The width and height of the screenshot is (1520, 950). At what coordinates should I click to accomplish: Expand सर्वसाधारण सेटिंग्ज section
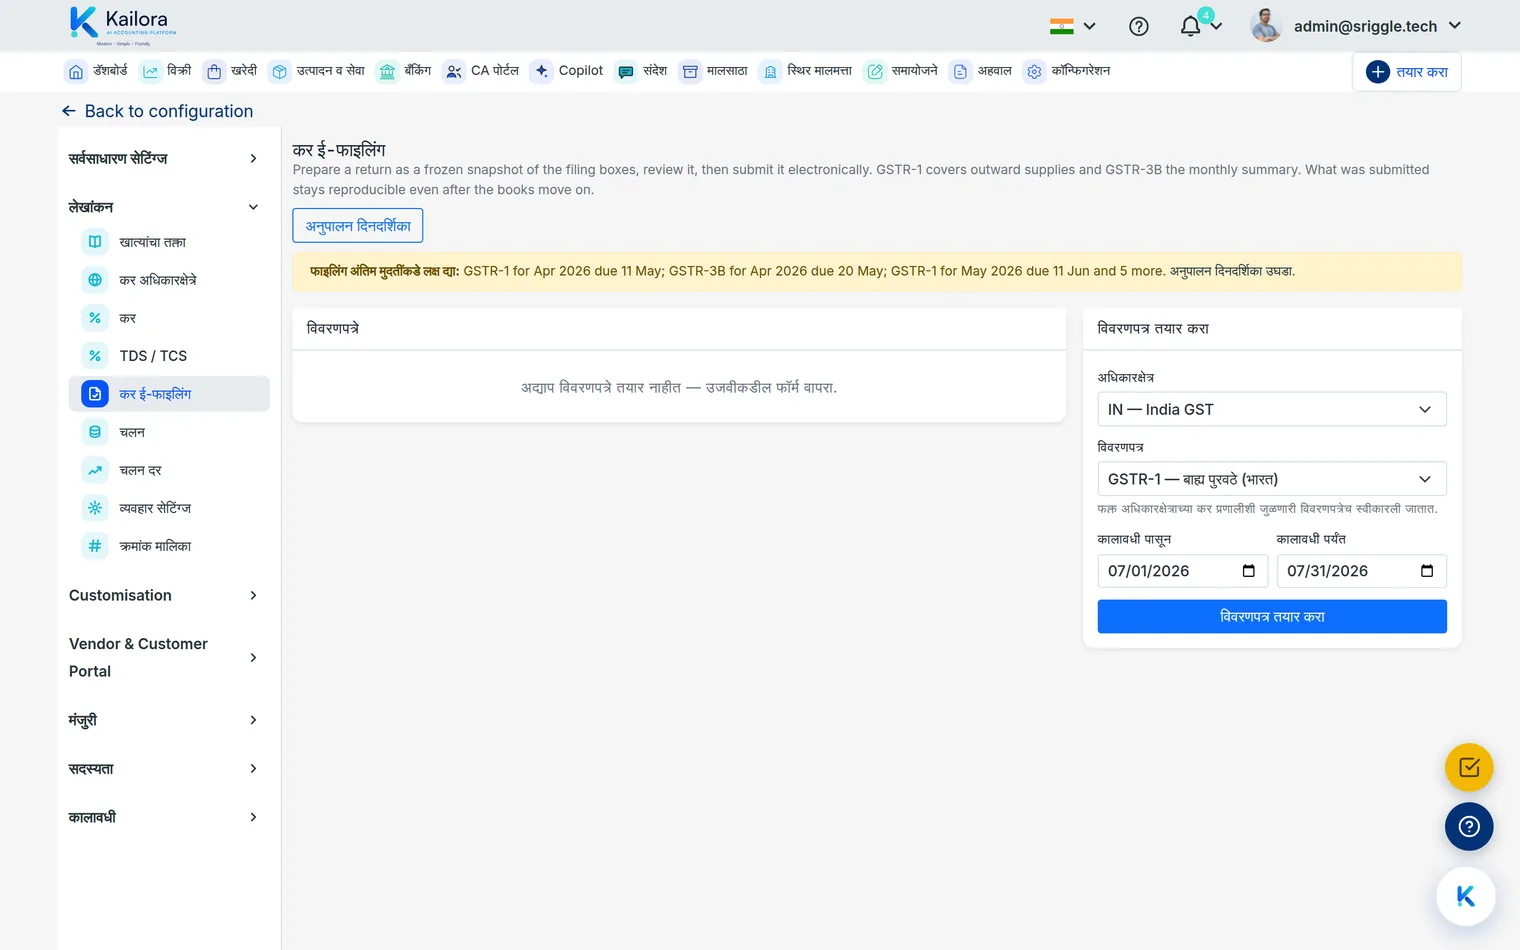(x=163, y=158)
